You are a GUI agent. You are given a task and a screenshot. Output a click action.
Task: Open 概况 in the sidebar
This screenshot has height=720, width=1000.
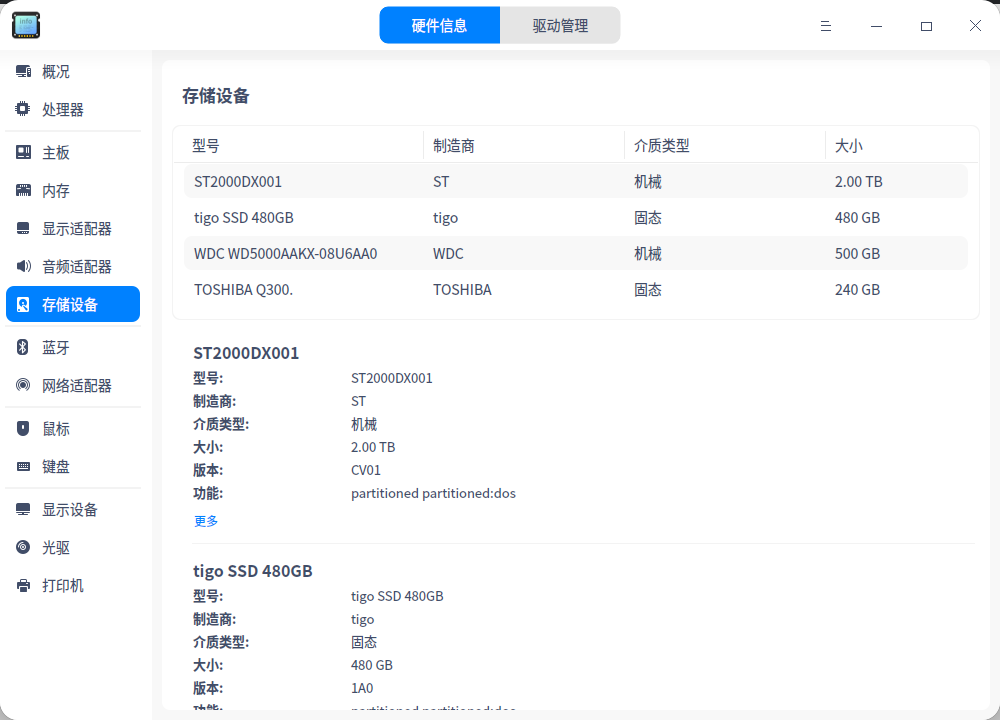click(x=73, y=71)
